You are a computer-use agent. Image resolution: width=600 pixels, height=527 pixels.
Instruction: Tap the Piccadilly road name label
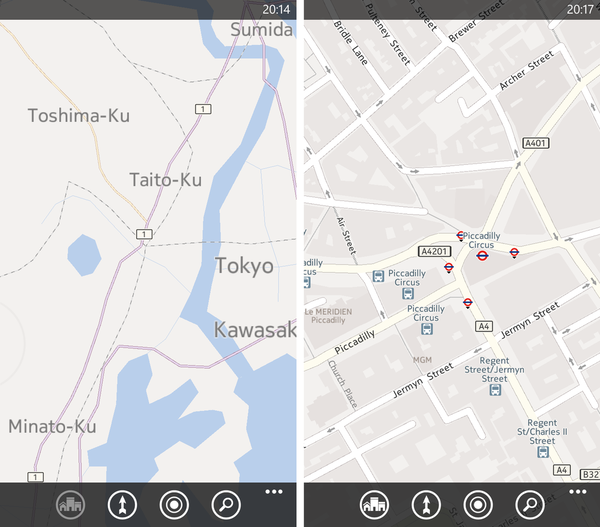[x=355, y=342]
